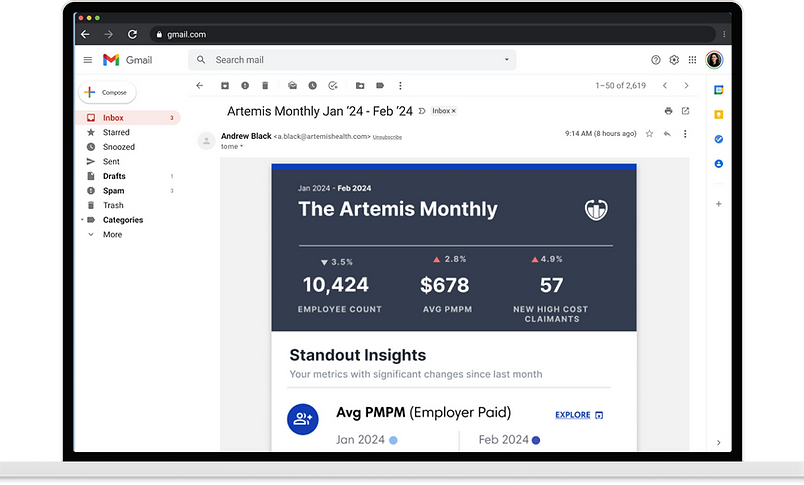This screenshot has width=804, height=485.
Task: Mark the email as unread
Action: click(x=292, y=86)
